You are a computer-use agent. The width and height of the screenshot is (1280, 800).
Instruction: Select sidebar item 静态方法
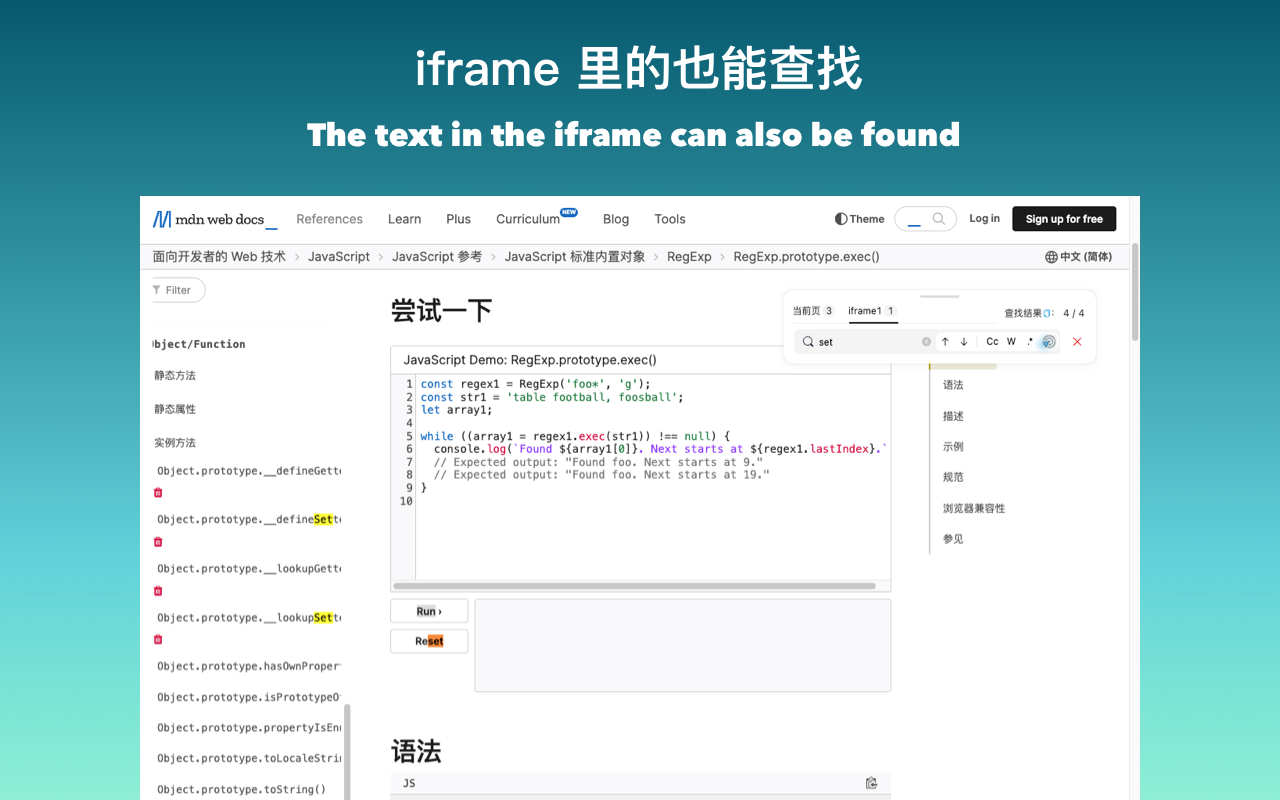click(175, 376)
